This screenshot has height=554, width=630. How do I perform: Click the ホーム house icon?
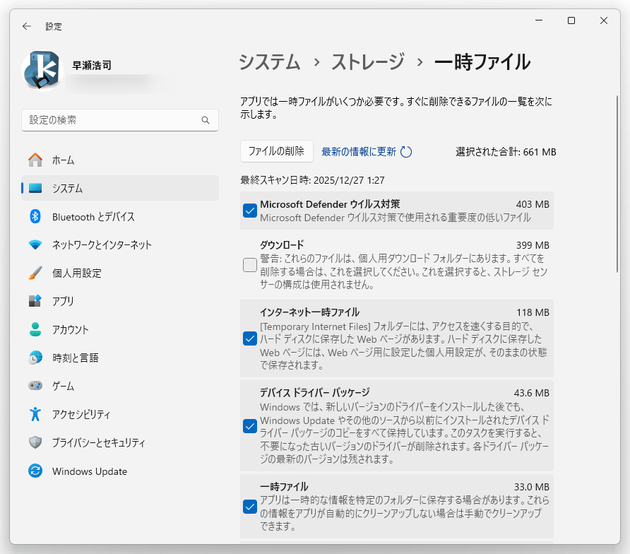pyautogui.click(x=35, y=160)
